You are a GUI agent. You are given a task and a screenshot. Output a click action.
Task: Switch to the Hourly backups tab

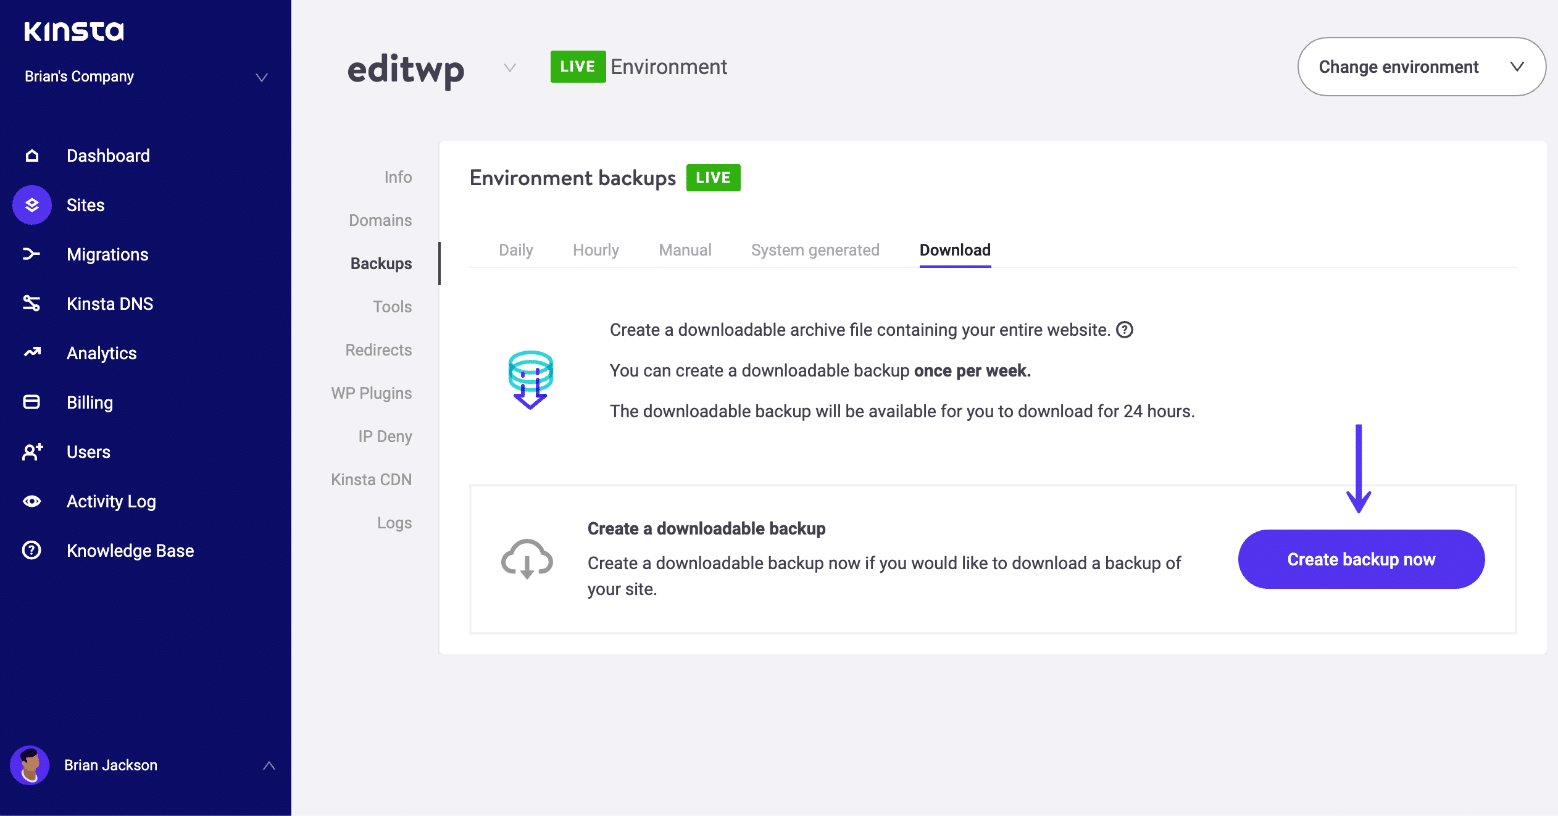click(595, 250)
